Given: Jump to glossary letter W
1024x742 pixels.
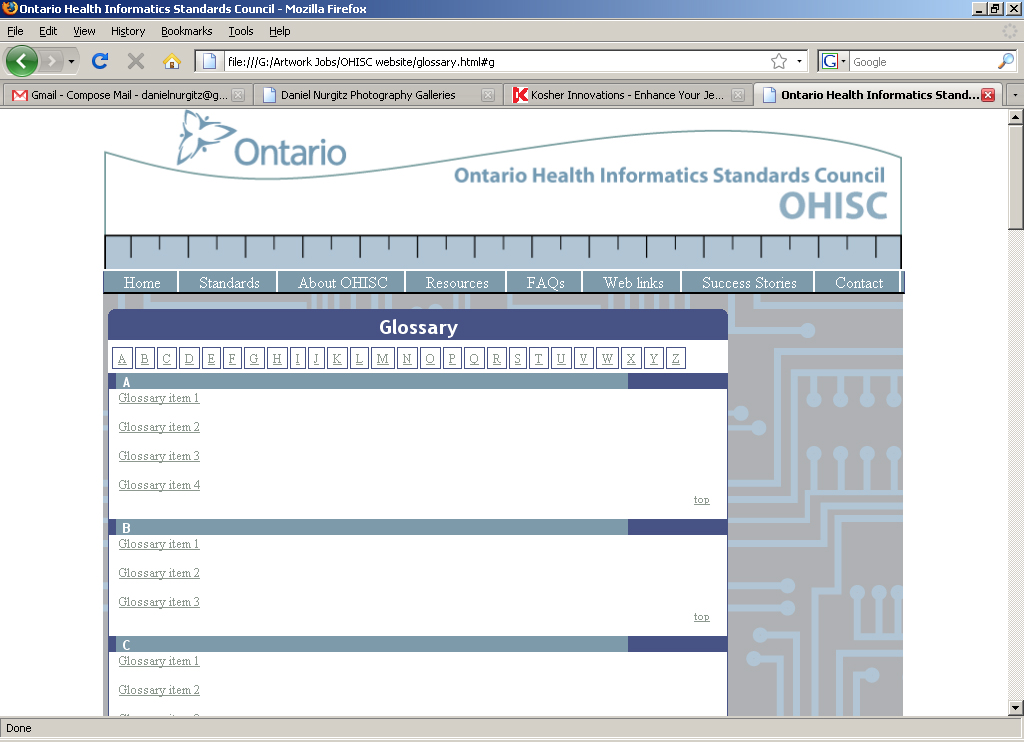Looking at the screenshot, I should (607, 359).
